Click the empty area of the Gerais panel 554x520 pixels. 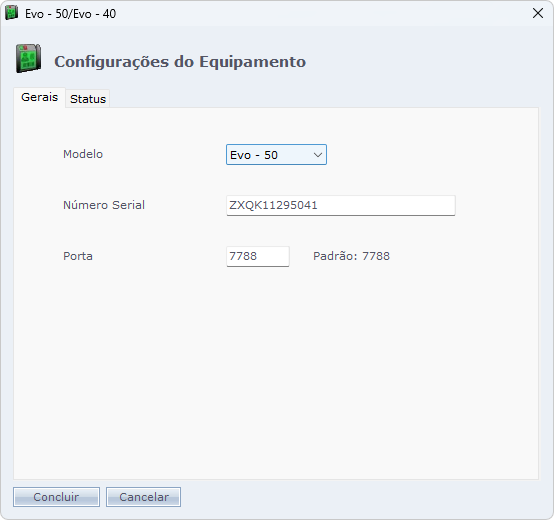(276, 371)
